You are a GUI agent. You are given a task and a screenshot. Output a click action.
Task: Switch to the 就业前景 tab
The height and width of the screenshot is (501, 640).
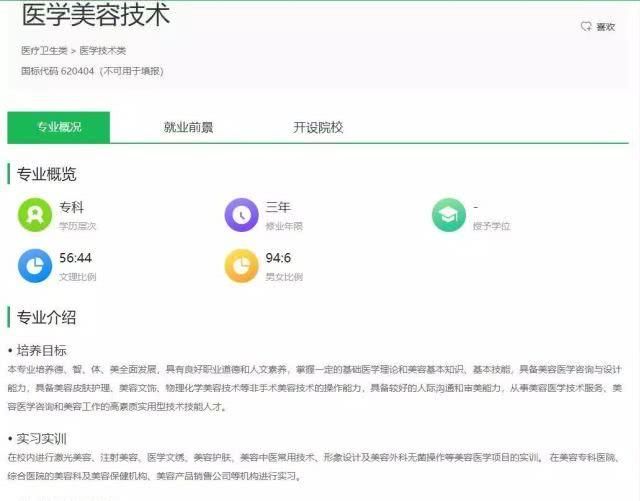click(x=188, y=127)
